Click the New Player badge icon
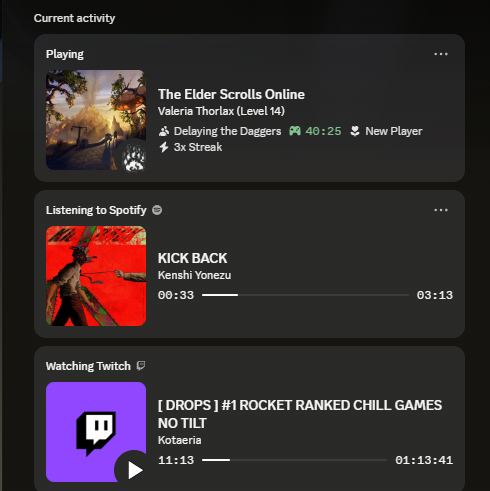This screenshot has width=490, height=491. click(x=355, y=131)
